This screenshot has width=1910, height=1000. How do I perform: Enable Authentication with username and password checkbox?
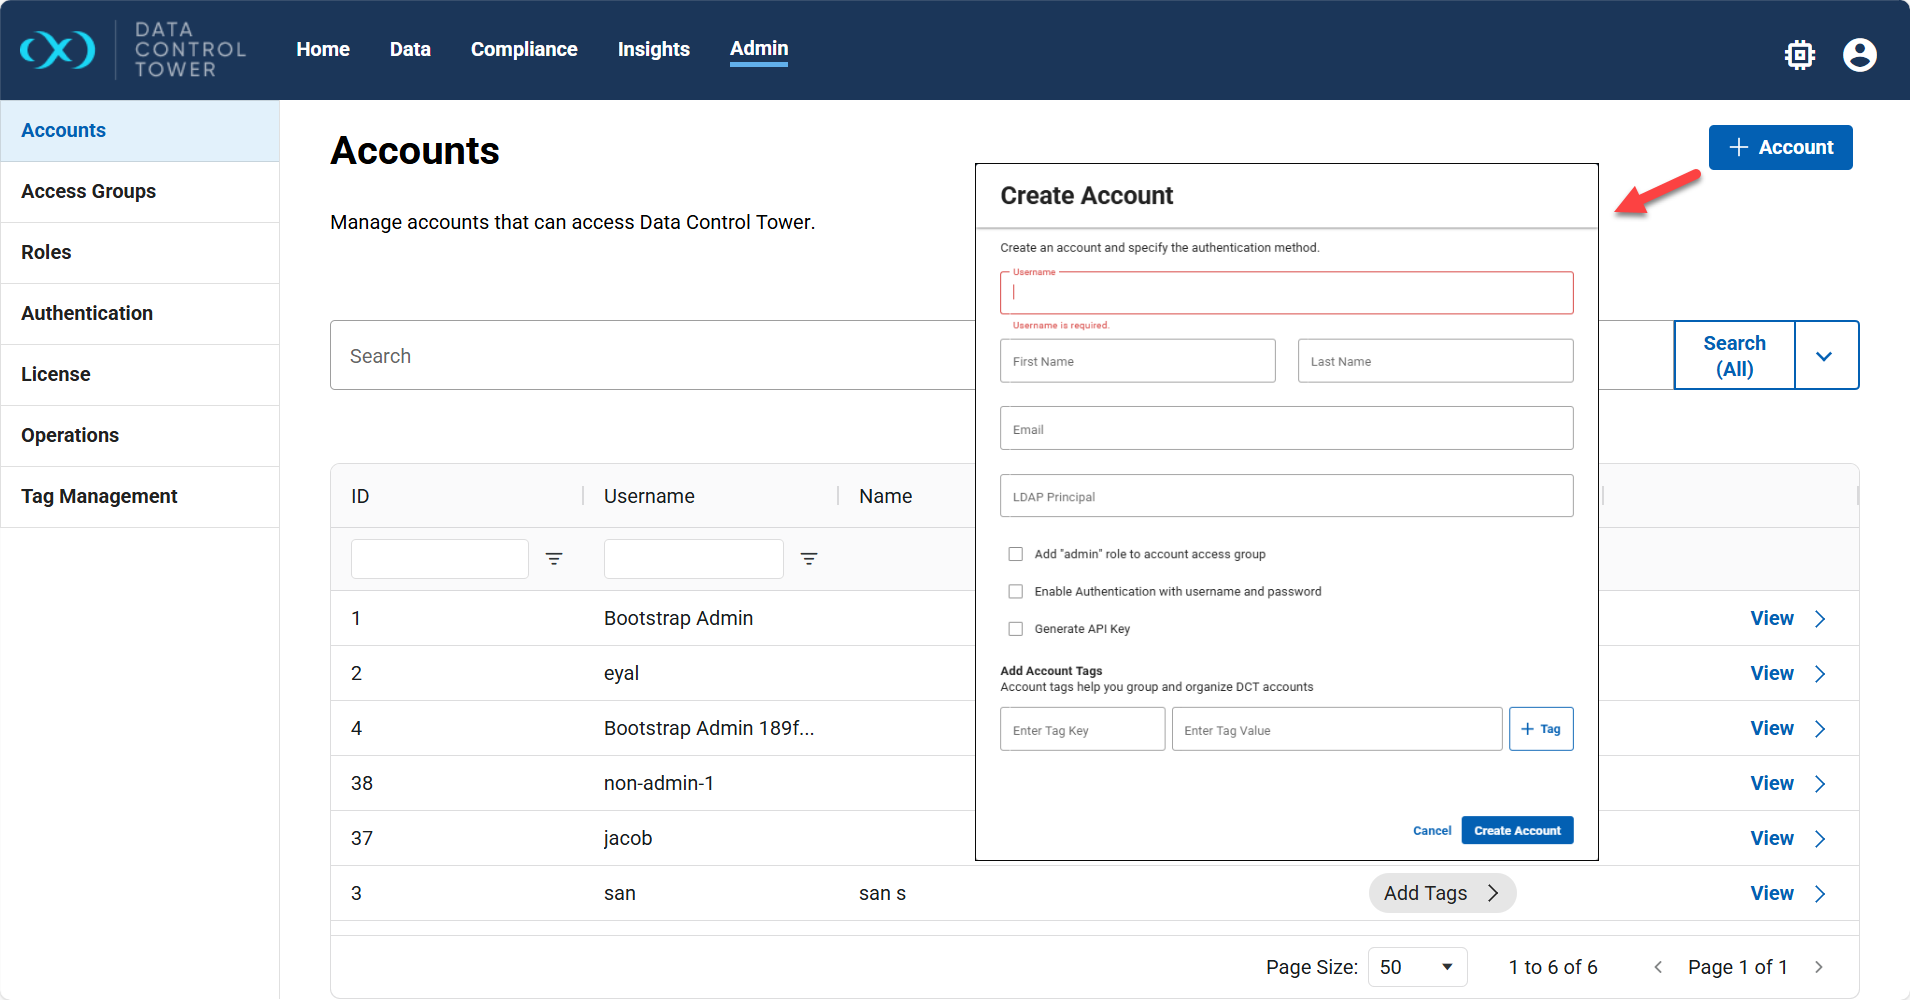tap(1016, 592)
